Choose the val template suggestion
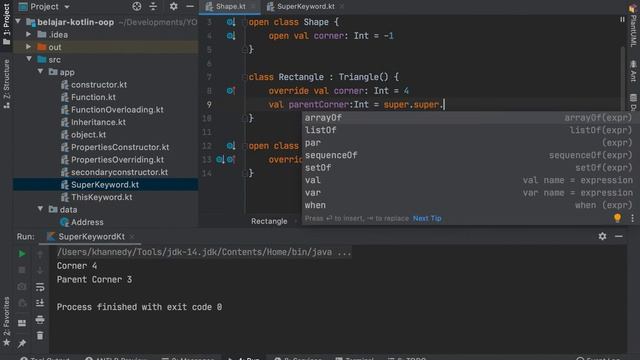Image resolution: width=640 pixels, height=360 pixels. 469,180
